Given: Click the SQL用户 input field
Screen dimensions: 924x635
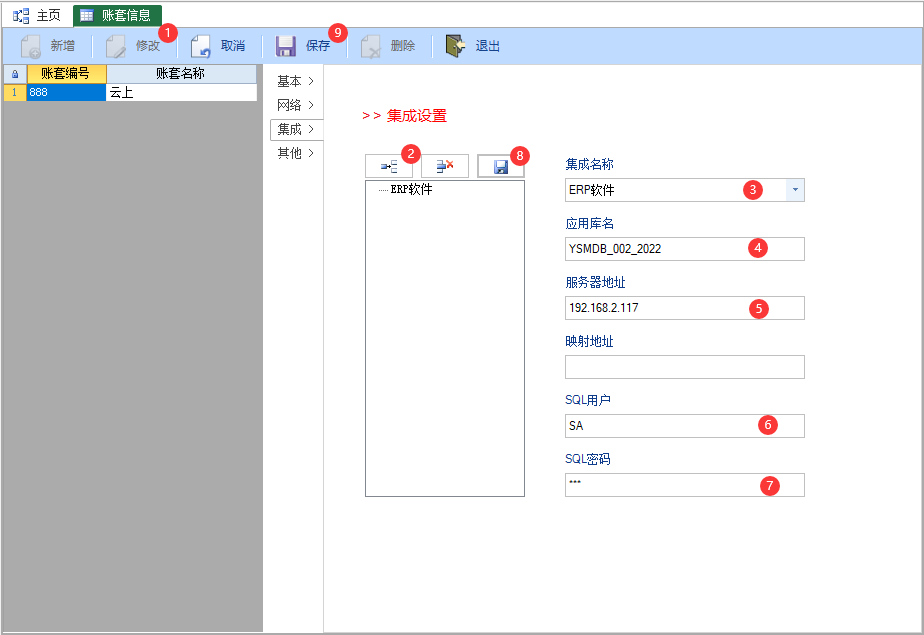Looking at the screenshot, I should tap(684, 425).
